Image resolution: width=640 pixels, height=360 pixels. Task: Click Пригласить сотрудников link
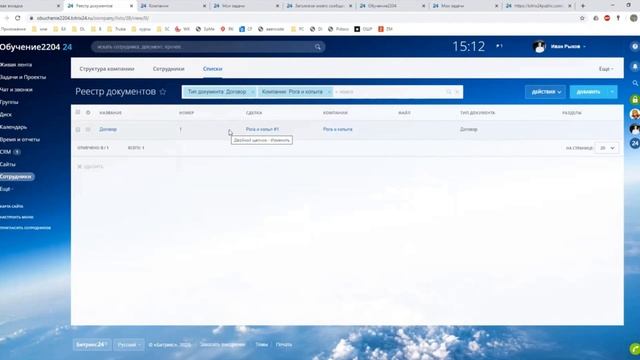(x=25, y=228)
